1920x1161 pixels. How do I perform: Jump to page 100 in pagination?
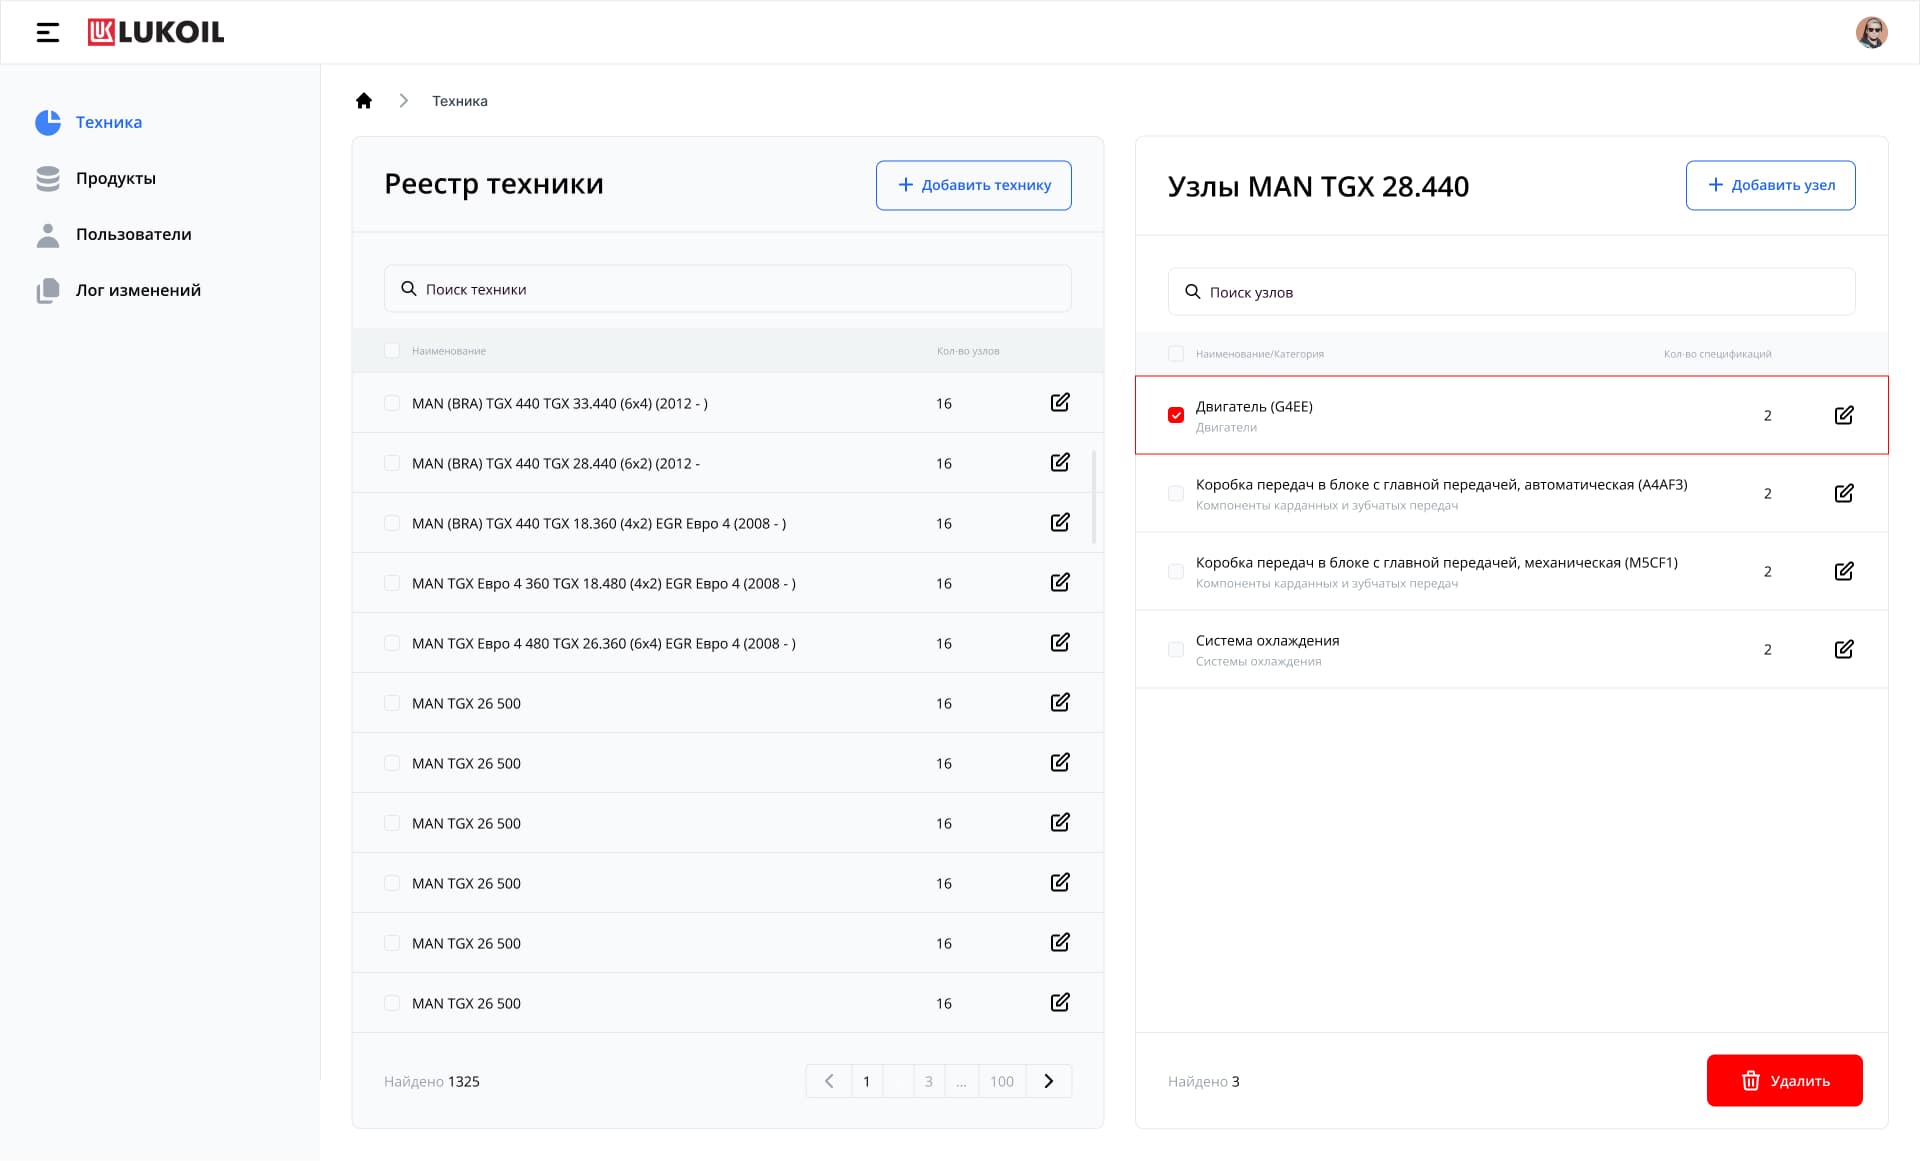(1002, 1081)
